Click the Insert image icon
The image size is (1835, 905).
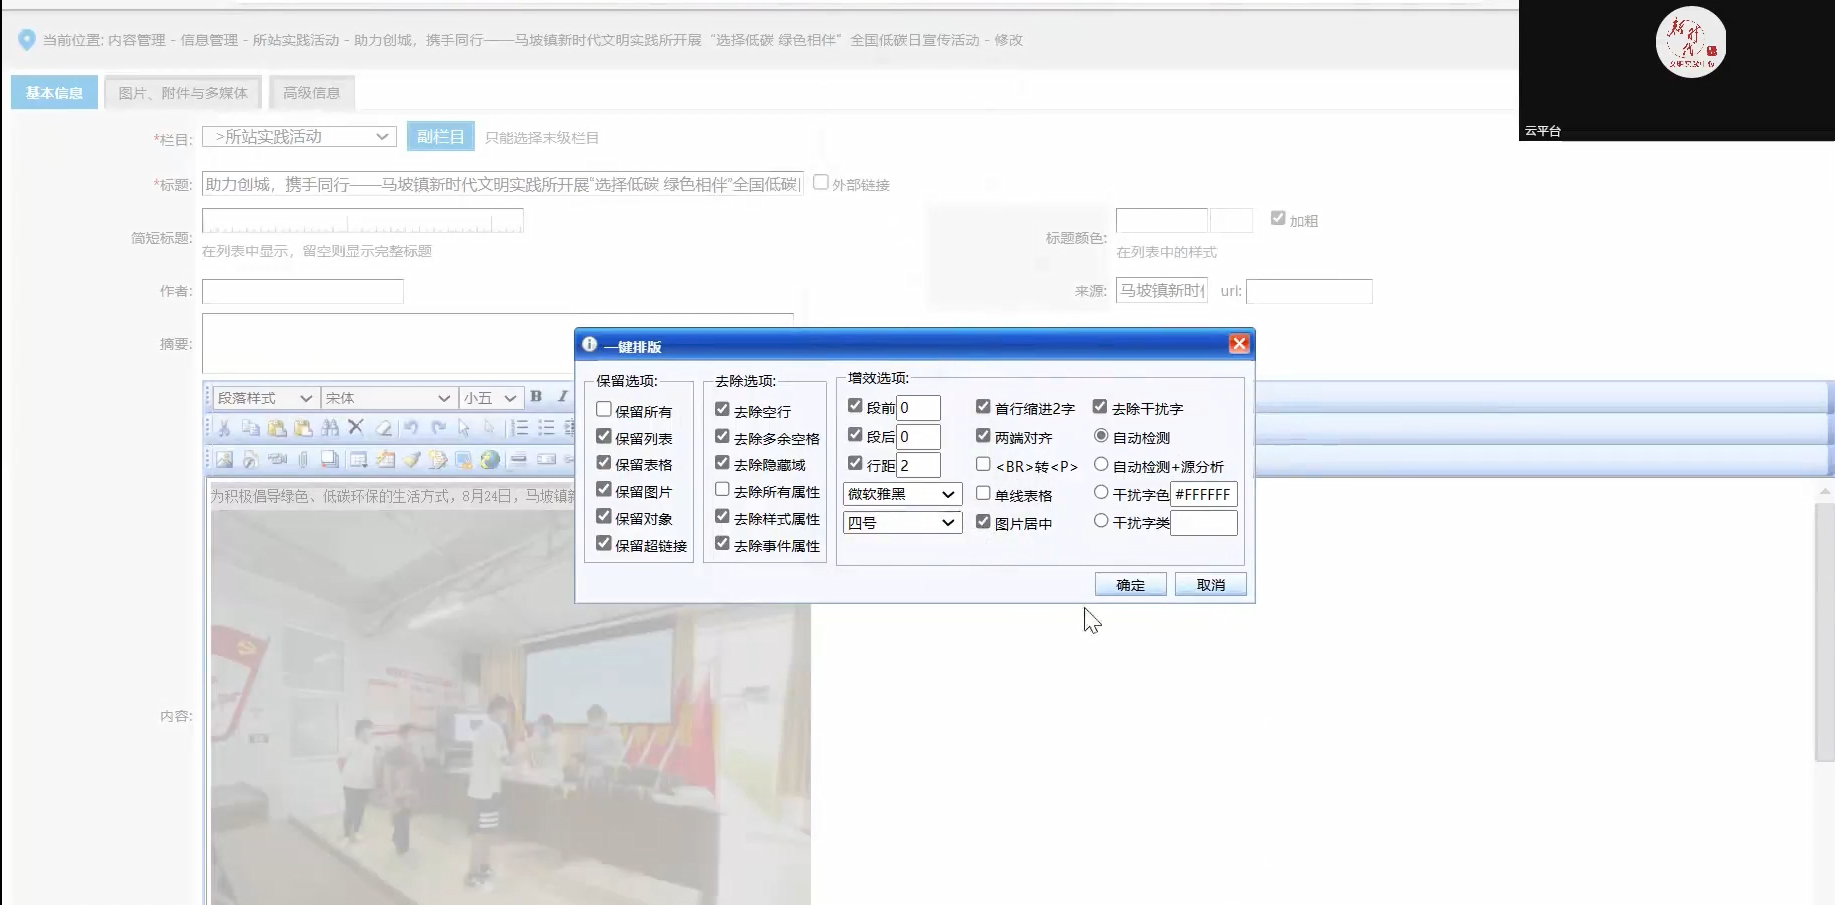(x=224, y=460)
